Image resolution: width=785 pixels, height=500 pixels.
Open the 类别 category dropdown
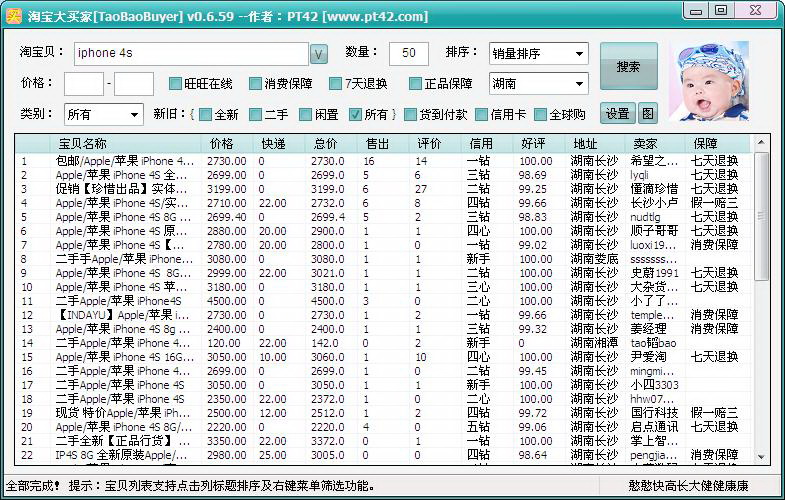click(x=104, y=114)
